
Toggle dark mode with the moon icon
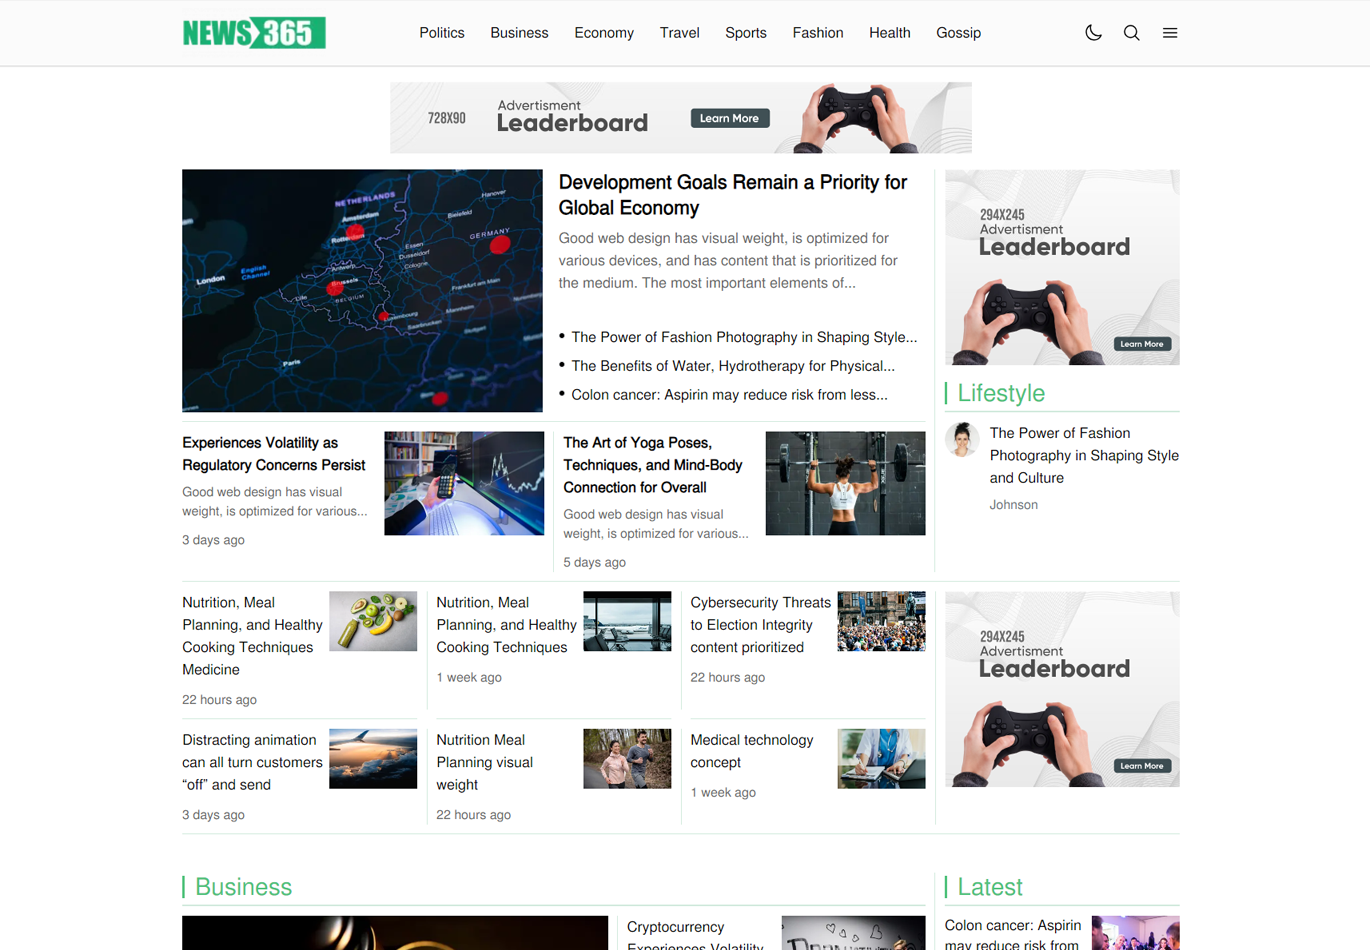(x=1093, y=32)
